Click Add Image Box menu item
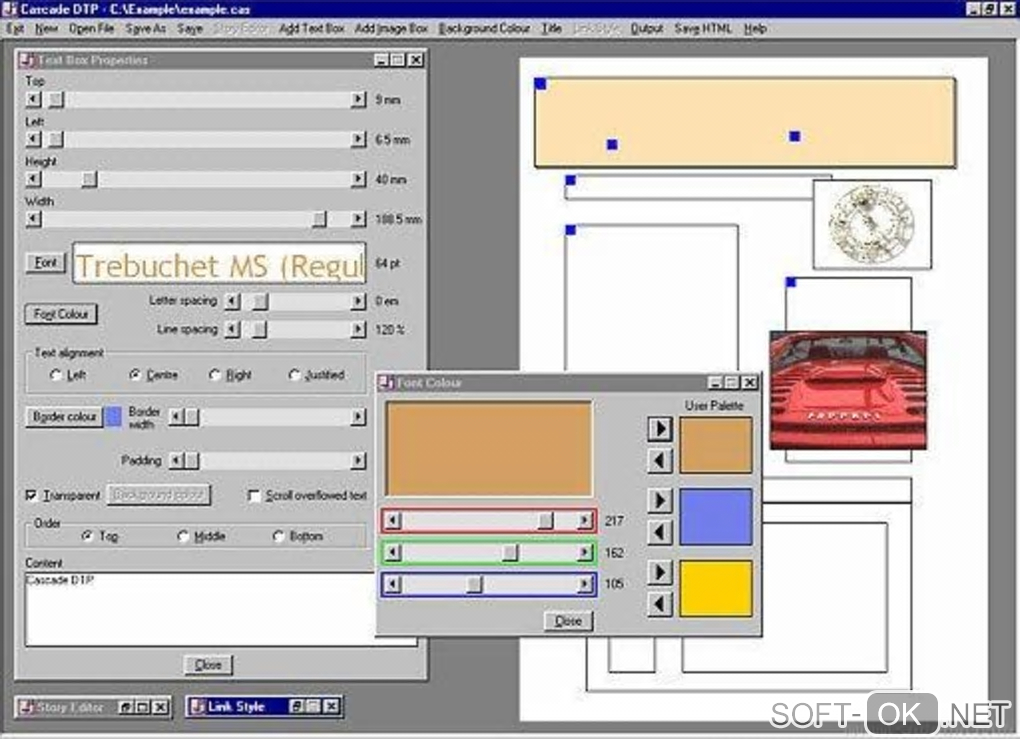The height and width of the screenshot is (739, 1020). click(x=391, y=29)
